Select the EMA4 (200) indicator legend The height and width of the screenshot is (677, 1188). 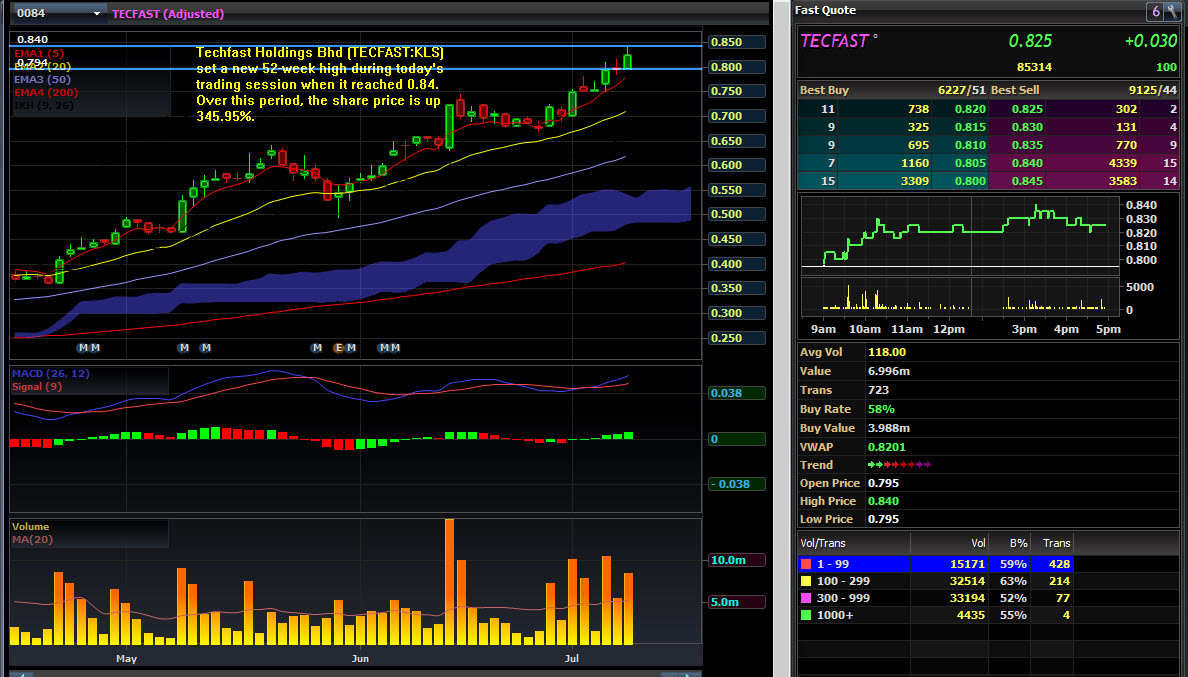click(x=46, y=92)
